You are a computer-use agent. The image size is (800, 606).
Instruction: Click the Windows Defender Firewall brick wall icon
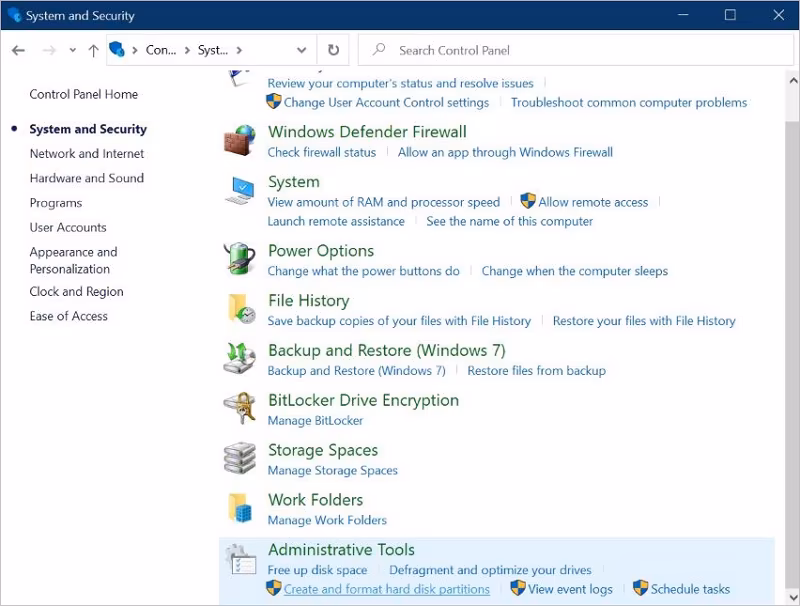point(239,140)
